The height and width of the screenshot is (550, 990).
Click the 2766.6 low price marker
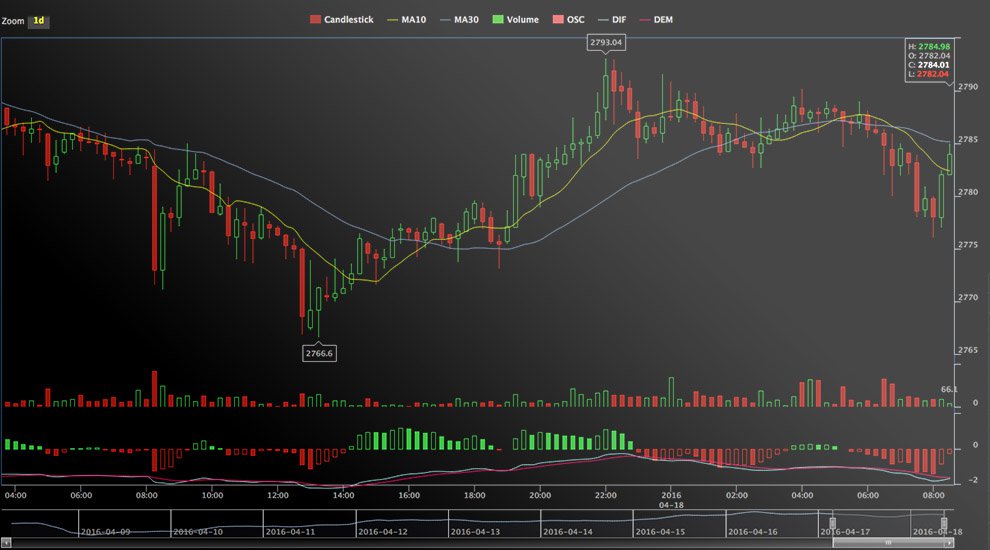(319, 353)
